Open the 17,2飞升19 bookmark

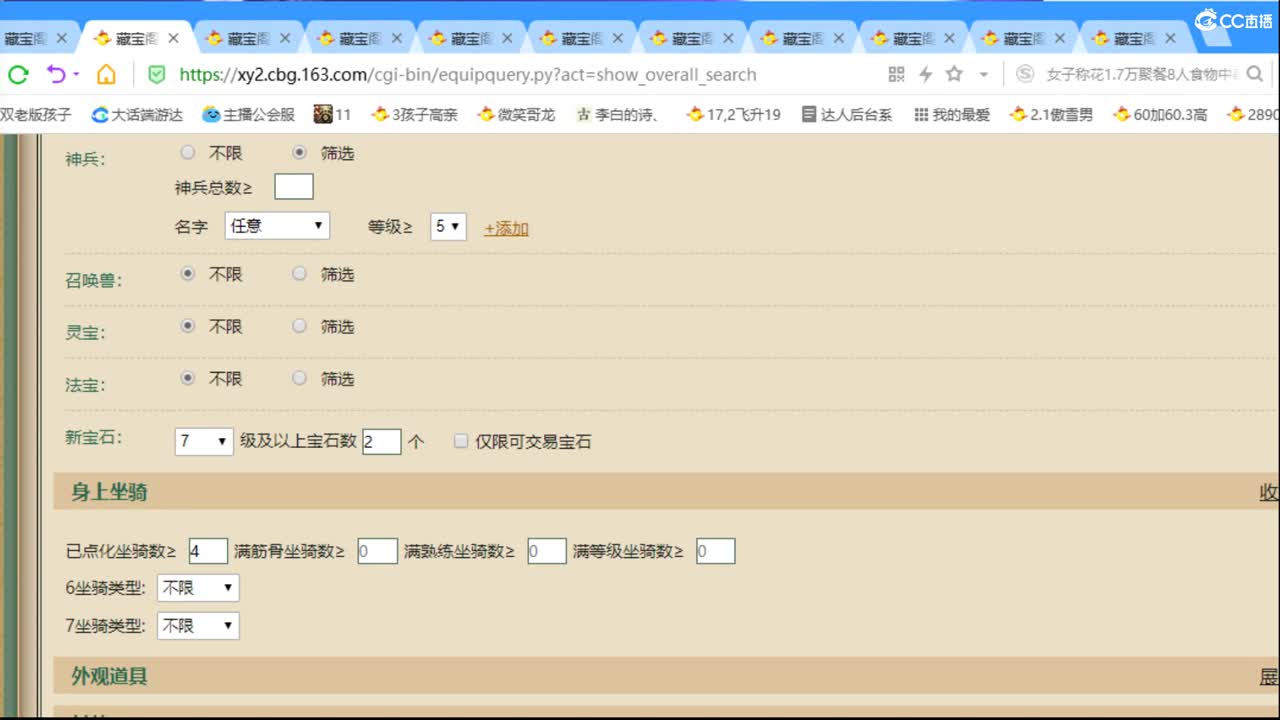[734, 114]
